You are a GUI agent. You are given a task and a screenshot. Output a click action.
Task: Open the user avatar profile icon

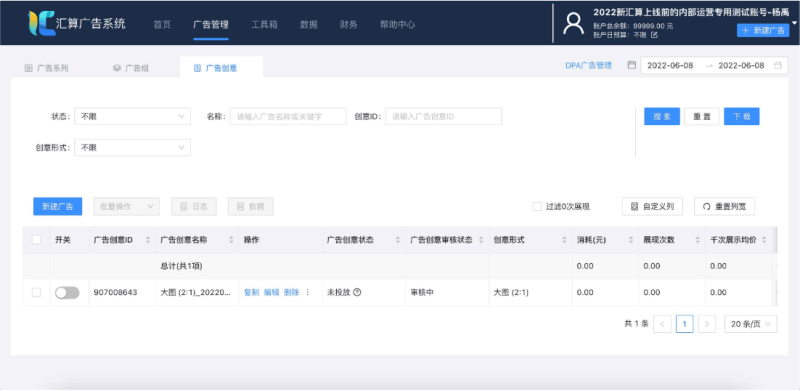[x=573, y=24]
